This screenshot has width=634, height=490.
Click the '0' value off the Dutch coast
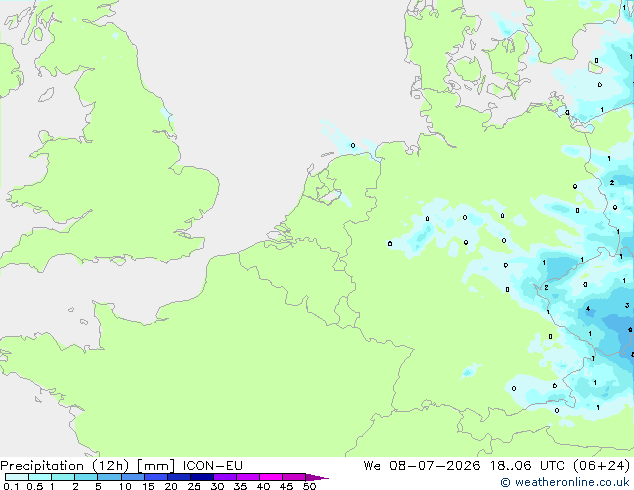coord(353,146)
